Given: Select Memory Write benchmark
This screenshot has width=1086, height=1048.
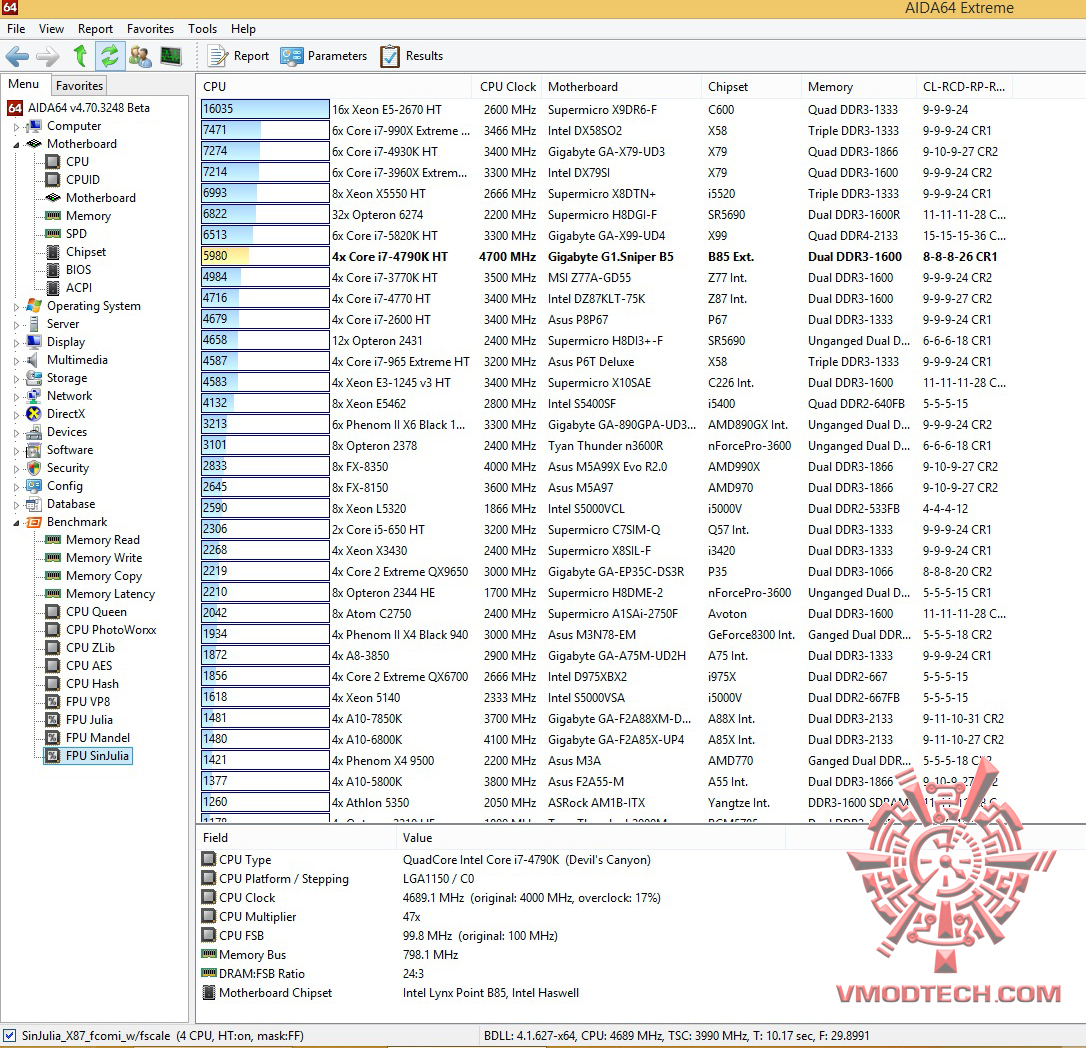Looking at the screenshot, I should tap(104, 558).
